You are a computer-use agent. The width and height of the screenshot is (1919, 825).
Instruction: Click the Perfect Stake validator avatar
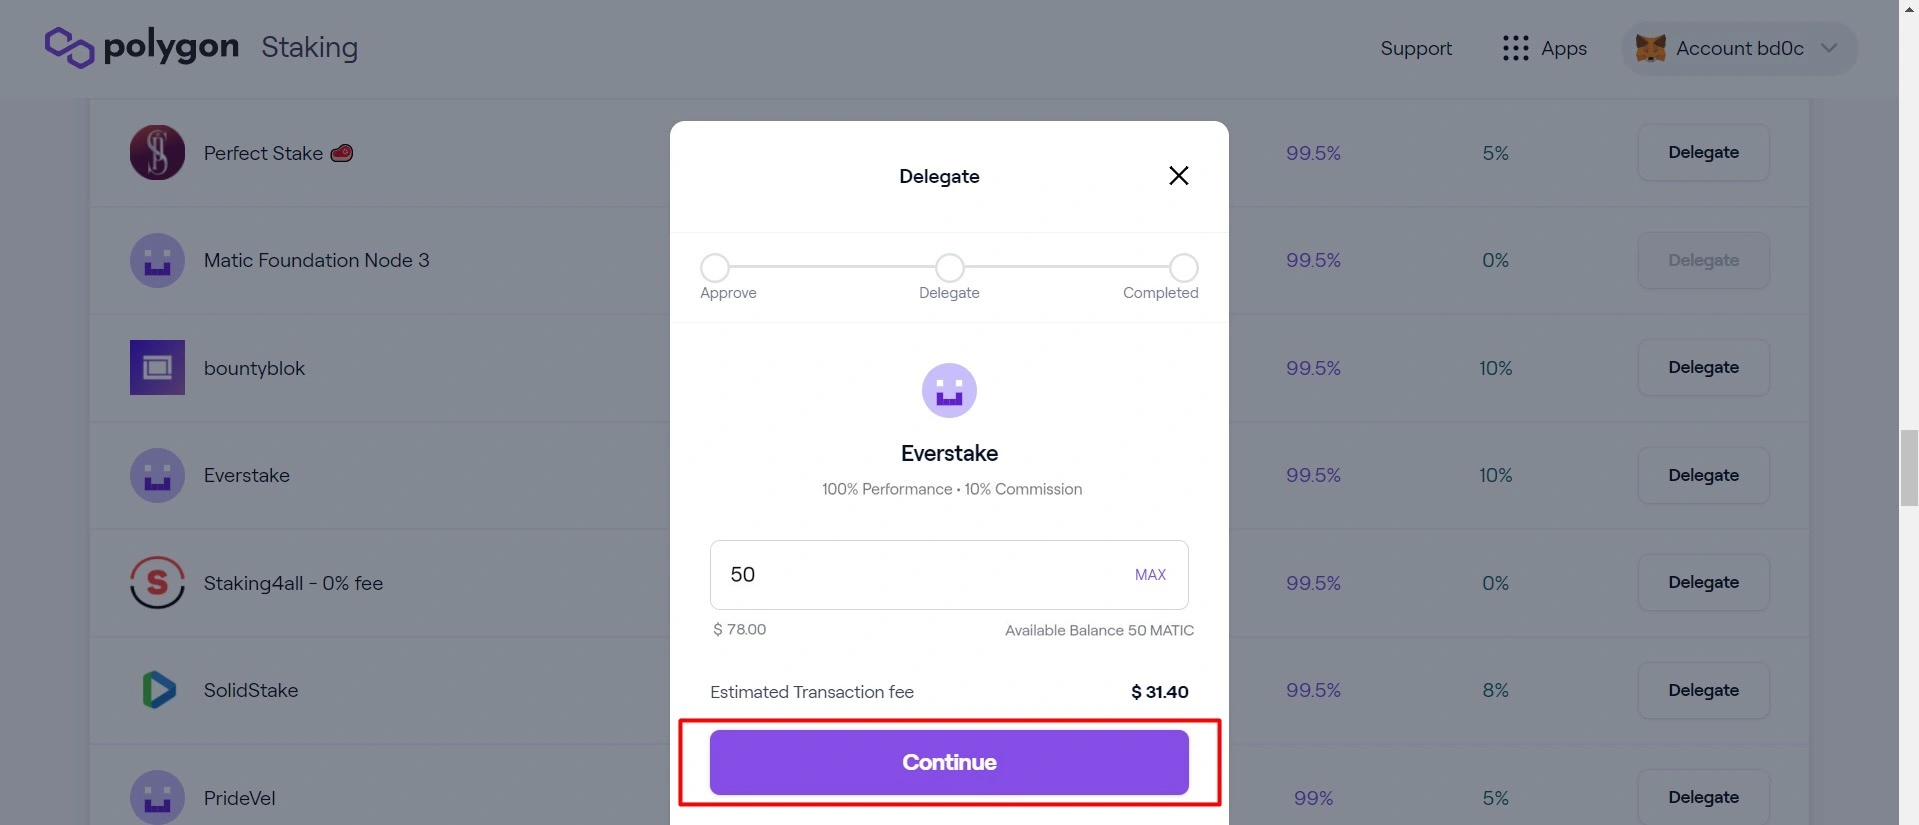(157, 153)
